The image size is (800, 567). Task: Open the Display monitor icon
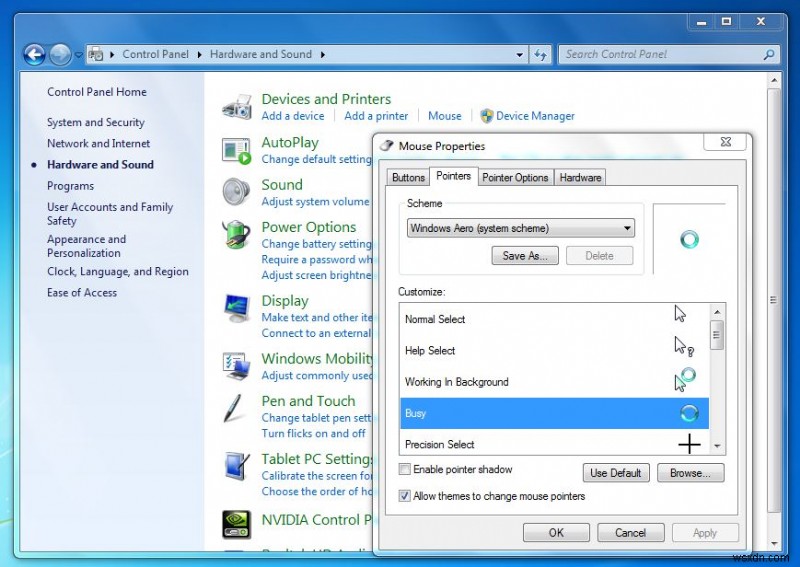click(x=237, y=308)
